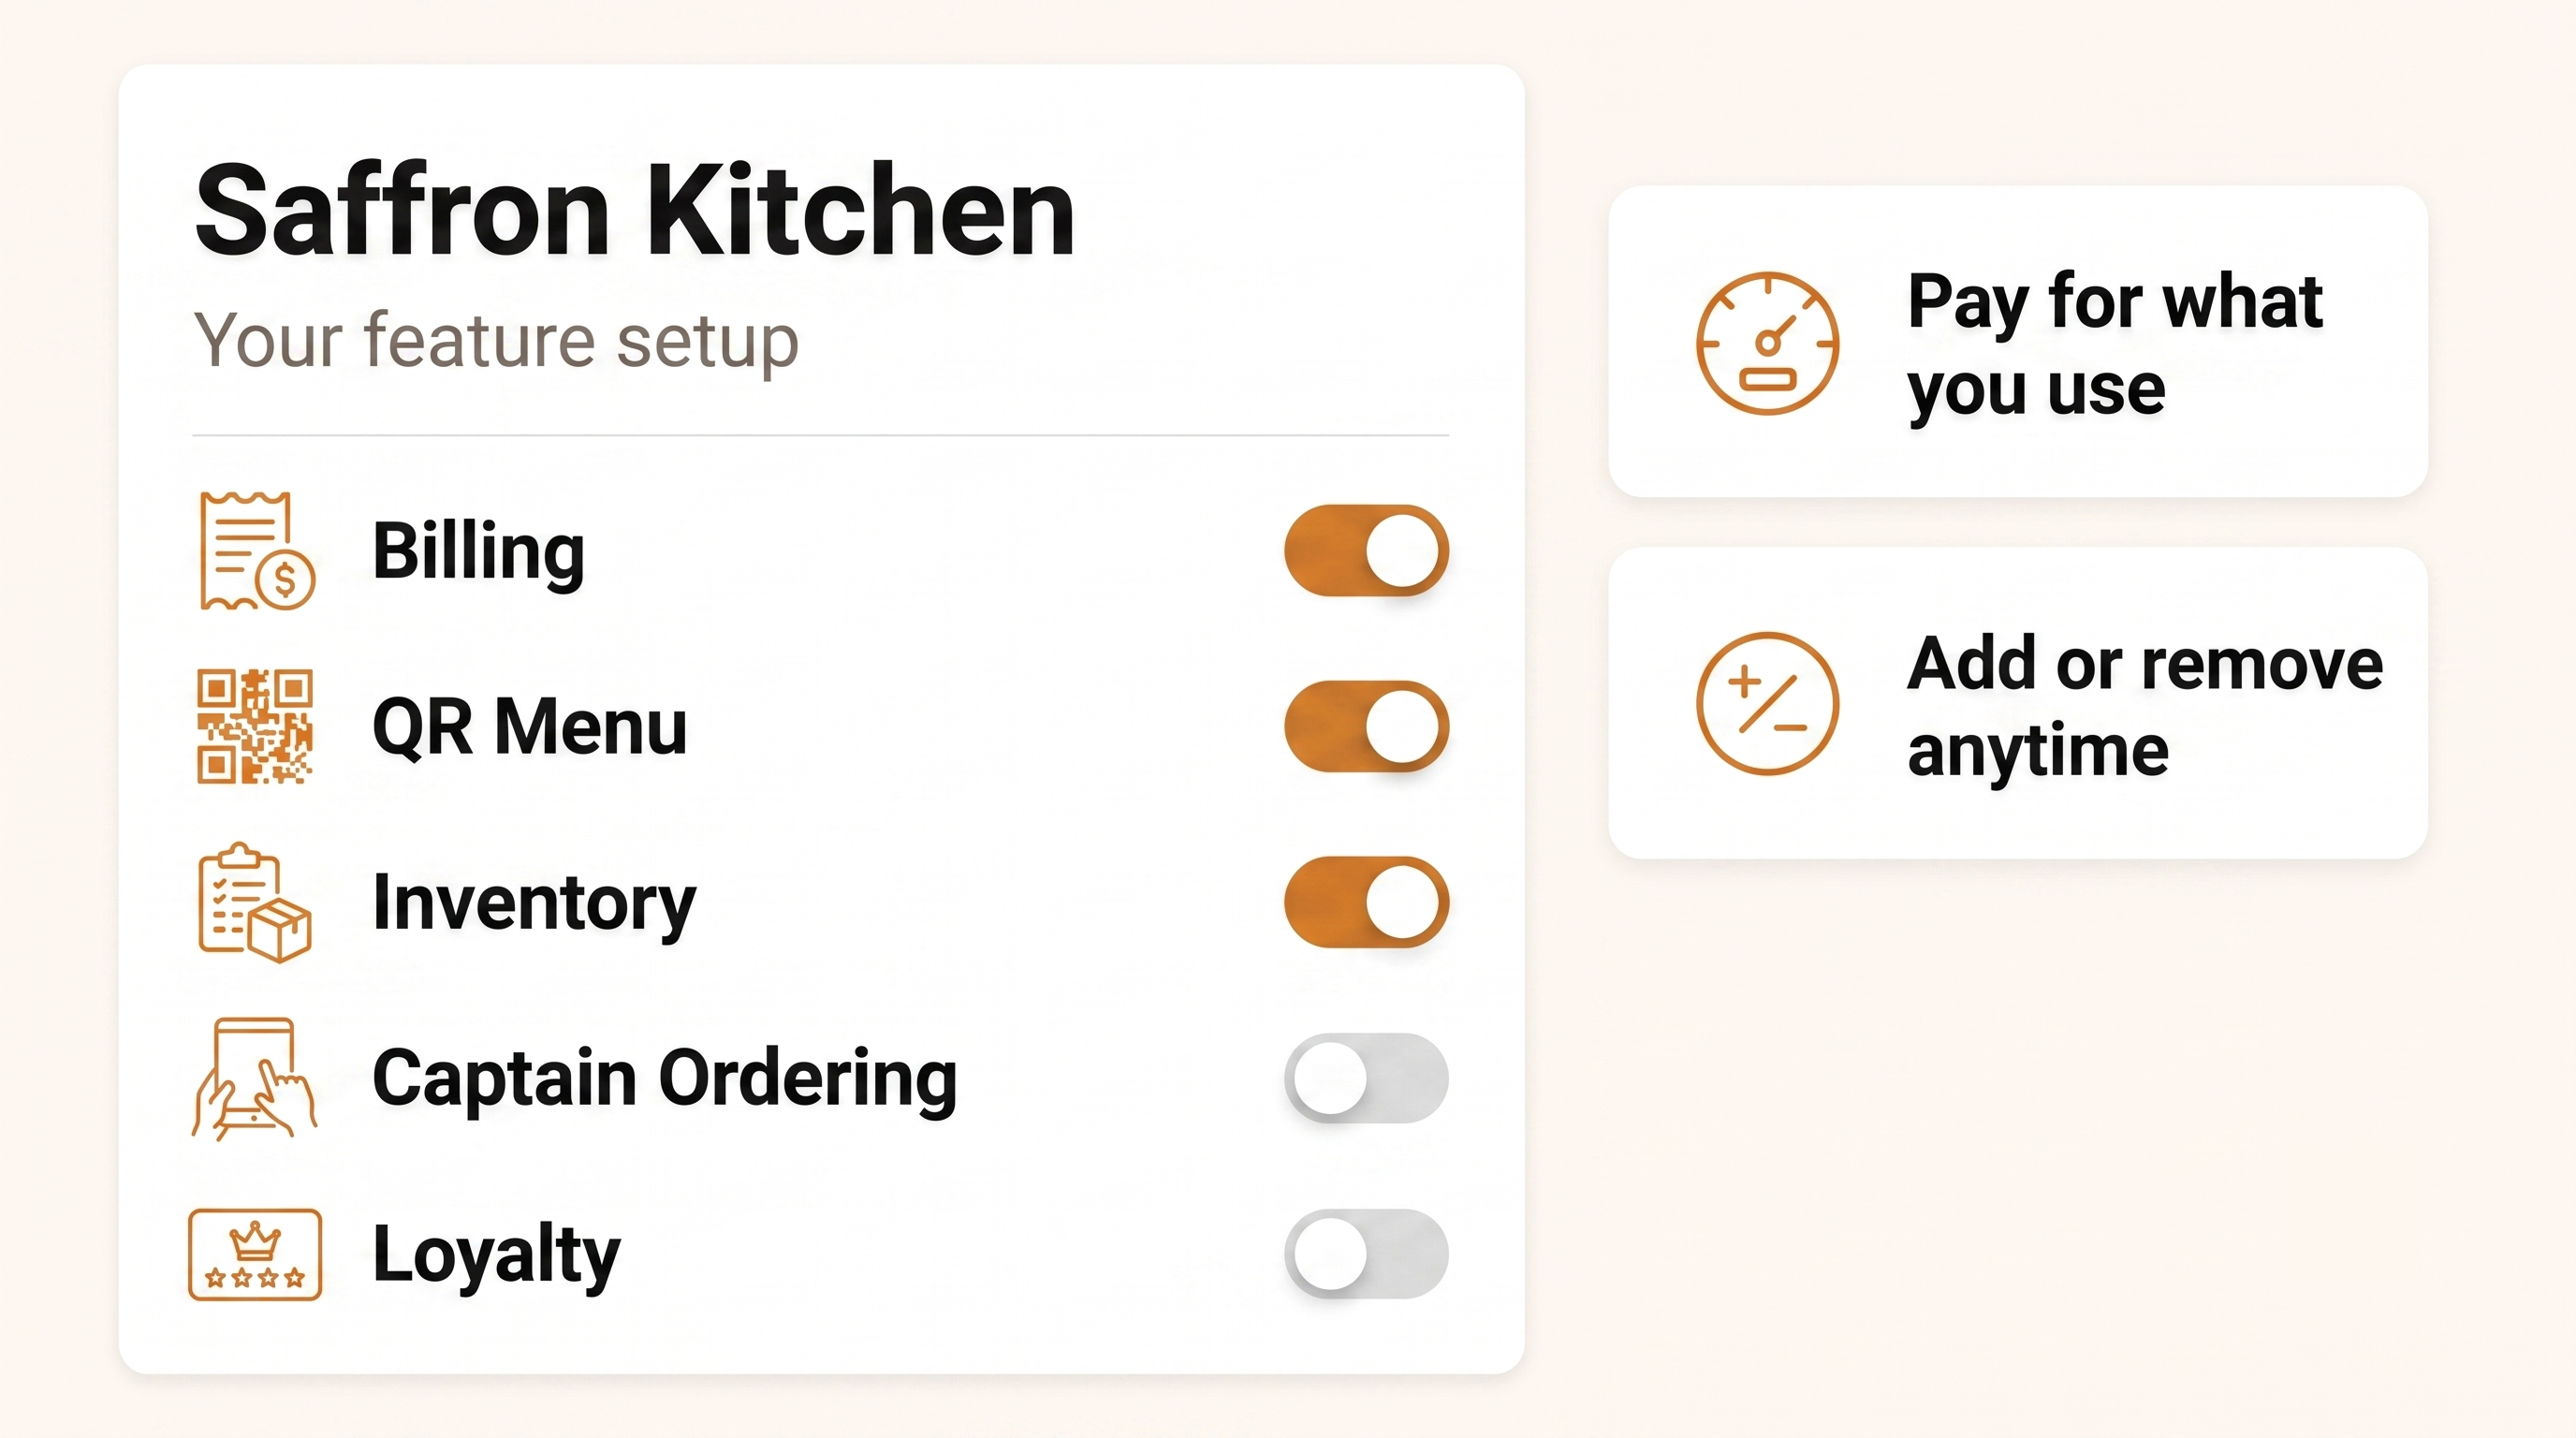Image resolution: width=2576 pixels, height=1438 pixels.
Task: Disable the QR Menu switch
Action: click(x=1366, y=726)
